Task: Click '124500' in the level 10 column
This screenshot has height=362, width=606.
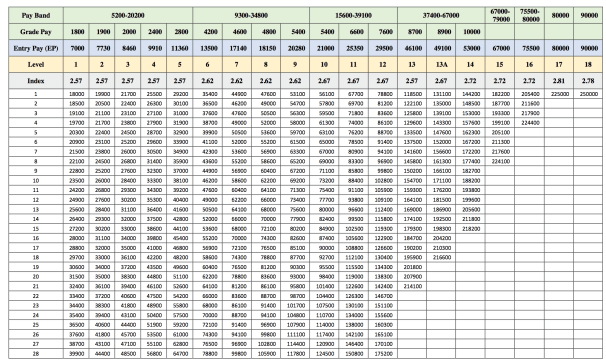Action: pyautogui.click(x=324, y=354)
